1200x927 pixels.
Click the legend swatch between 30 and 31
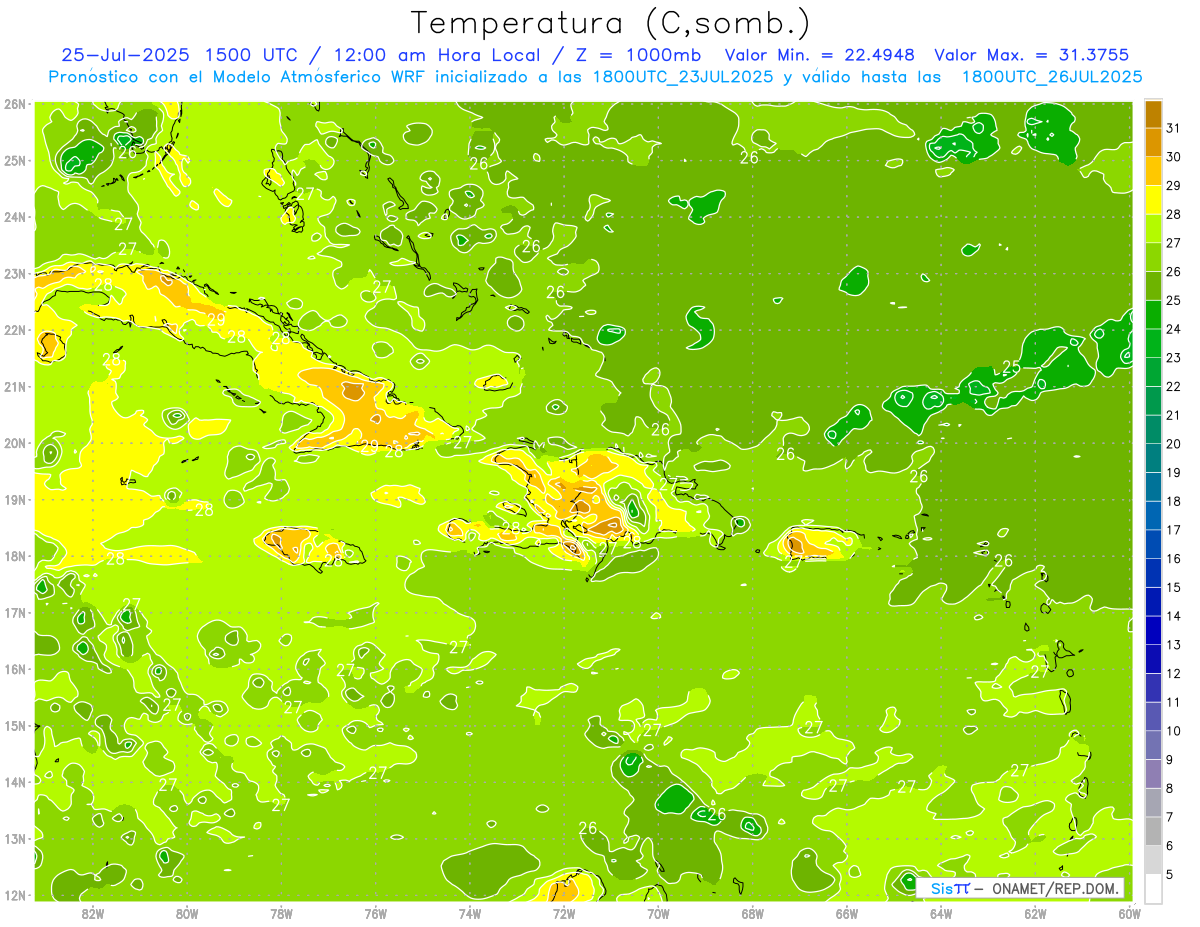(x=1153, y=142)
